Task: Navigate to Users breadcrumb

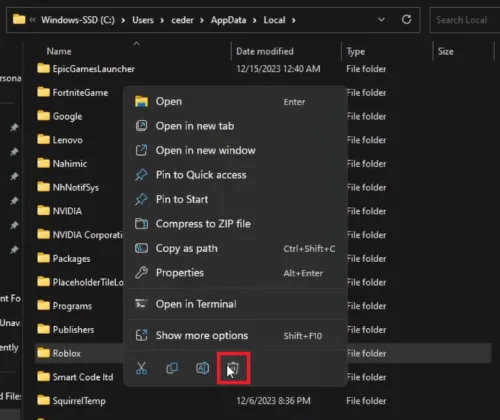Action: click(143, 20)
